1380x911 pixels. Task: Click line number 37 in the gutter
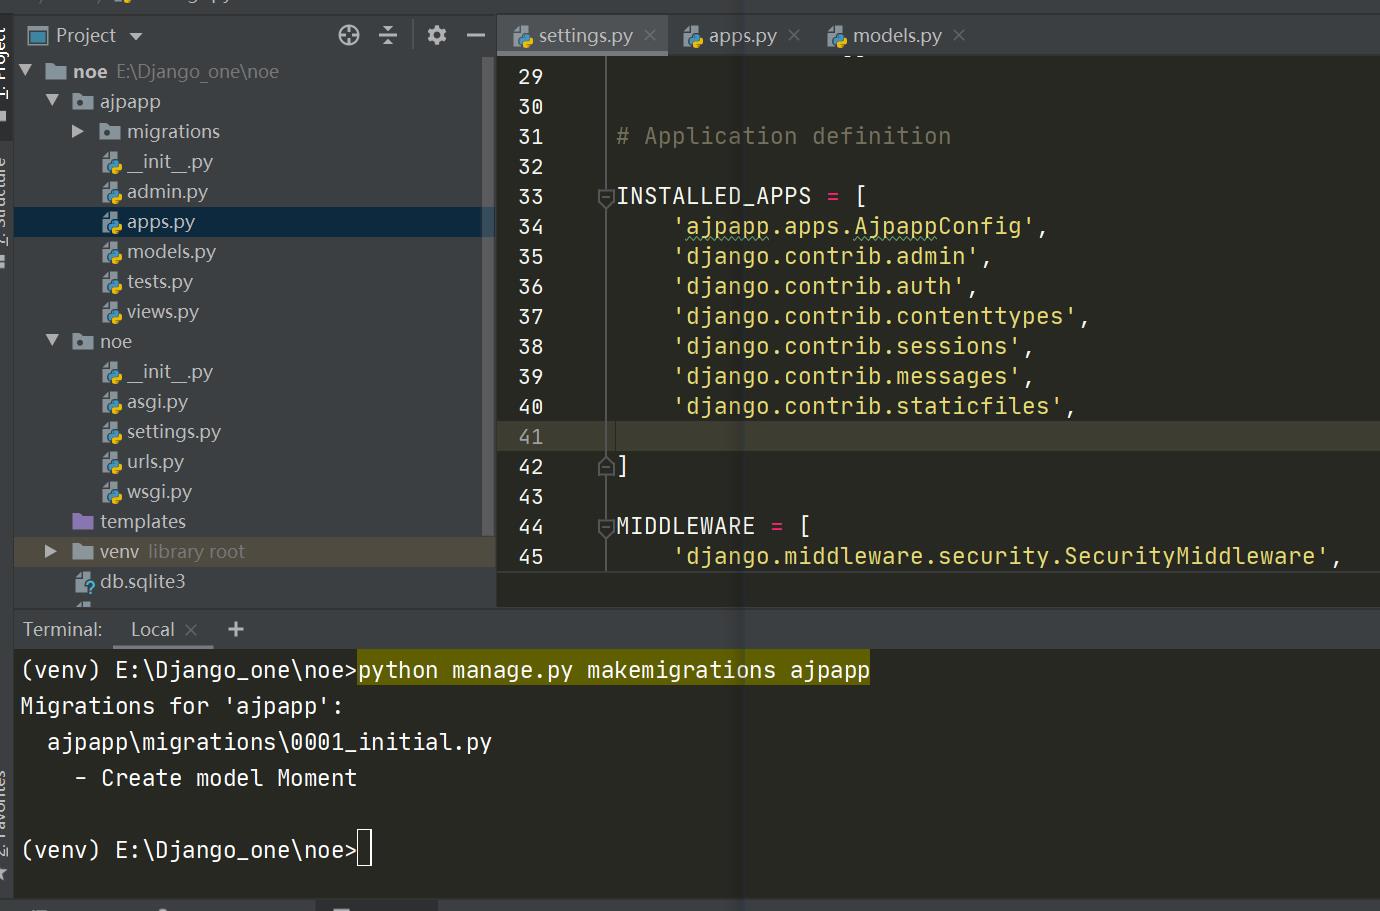point(531,317)
